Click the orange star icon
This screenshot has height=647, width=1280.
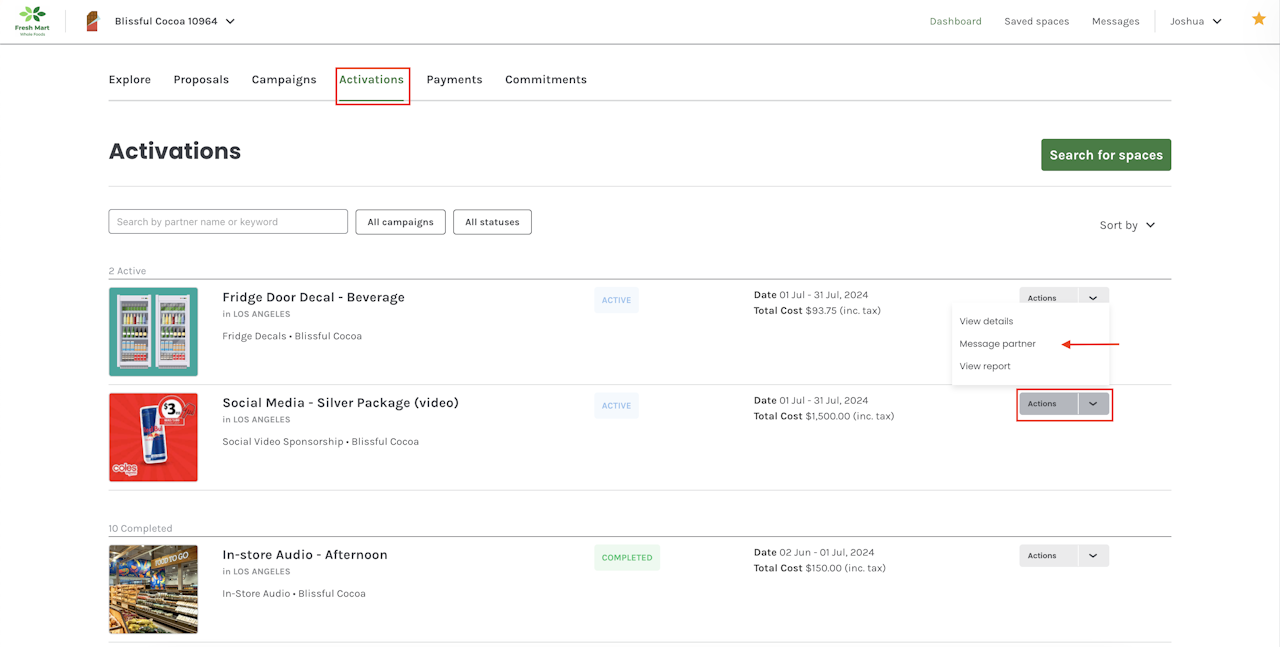[1258, 19]
